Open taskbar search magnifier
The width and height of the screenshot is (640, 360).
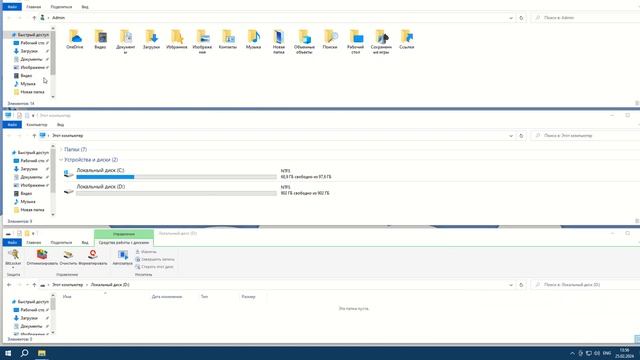(24, 353)
